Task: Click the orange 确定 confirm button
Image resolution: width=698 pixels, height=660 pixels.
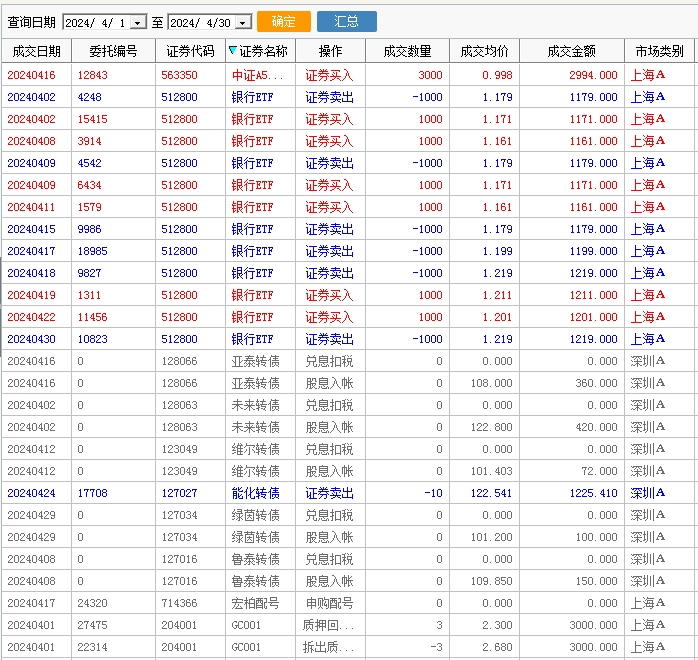Action: pos(283,22)
